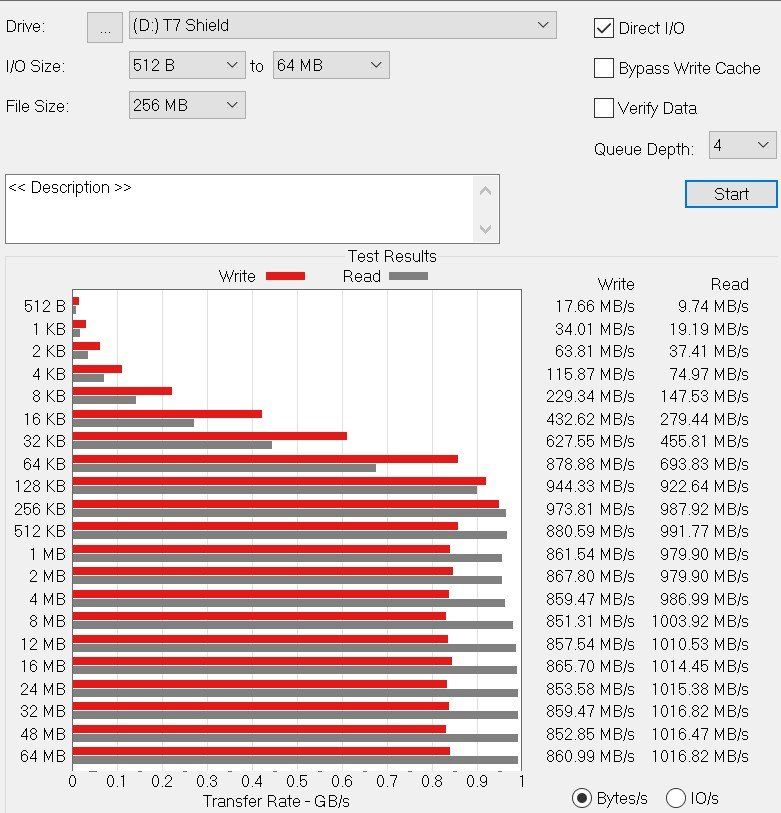Click the description scrollbar up arrow
The width and height of the screenshot is (781, 813).
point(486,191)
